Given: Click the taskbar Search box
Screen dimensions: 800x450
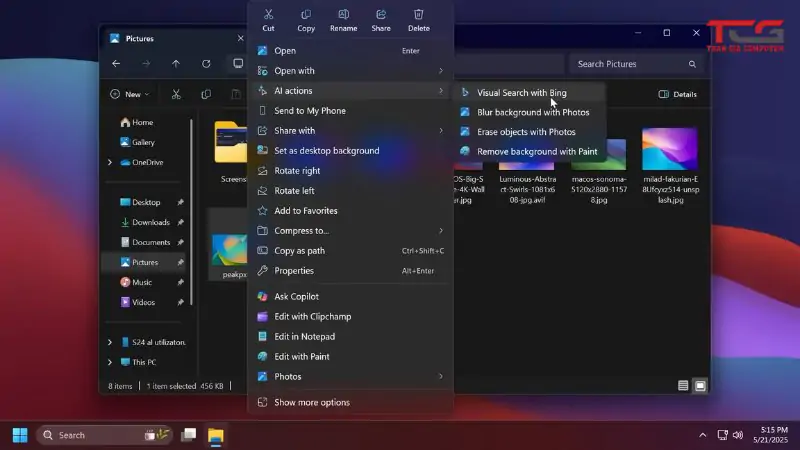Looking at the screenshot, I should point(104,435).
